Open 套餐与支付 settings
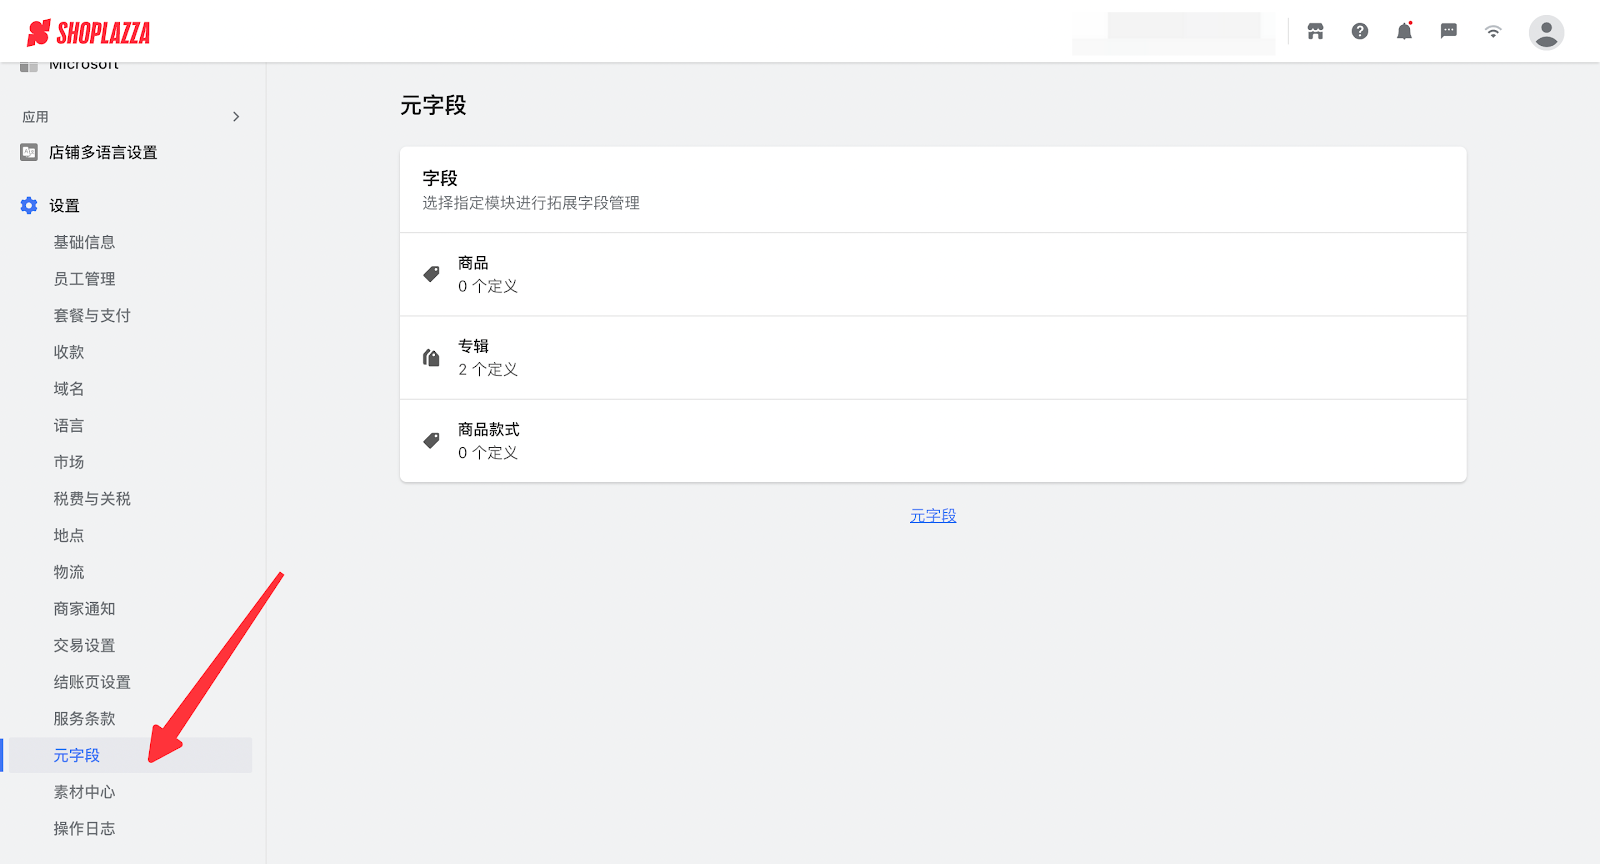 point(92,316)
